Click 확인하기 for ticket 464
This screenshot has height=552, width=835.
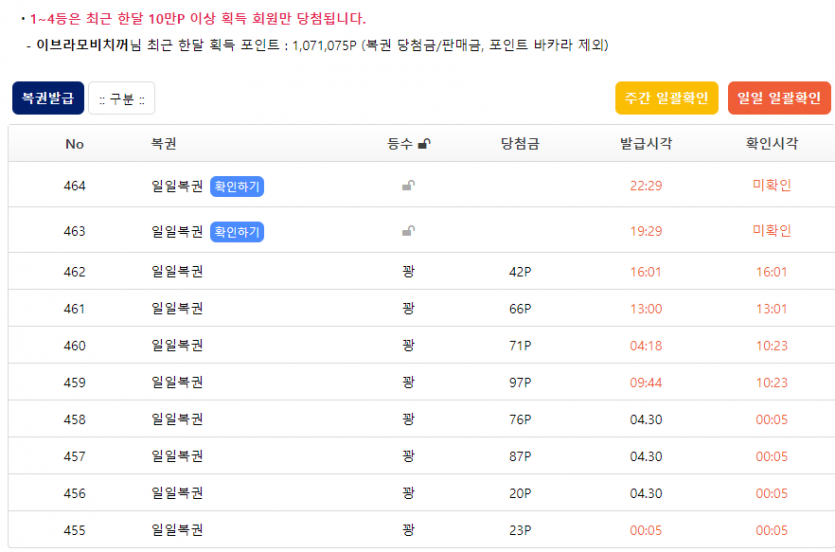click(237, 186)
